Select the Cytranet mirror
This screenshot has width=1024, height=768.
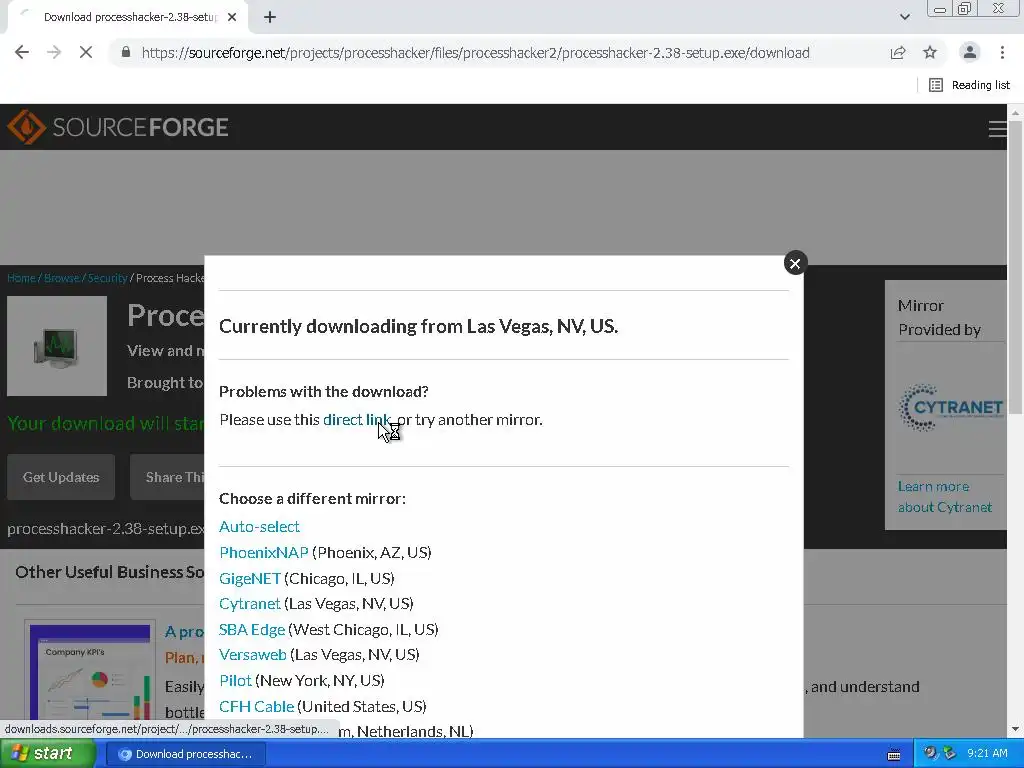click(250, 603)
